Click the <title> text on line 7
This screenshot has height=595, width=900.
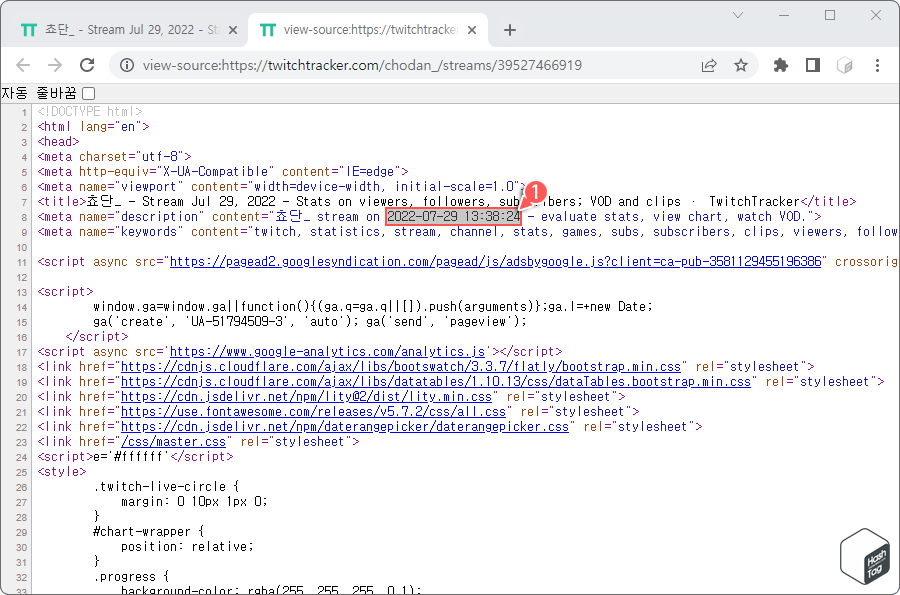click(x=447, y=202)
